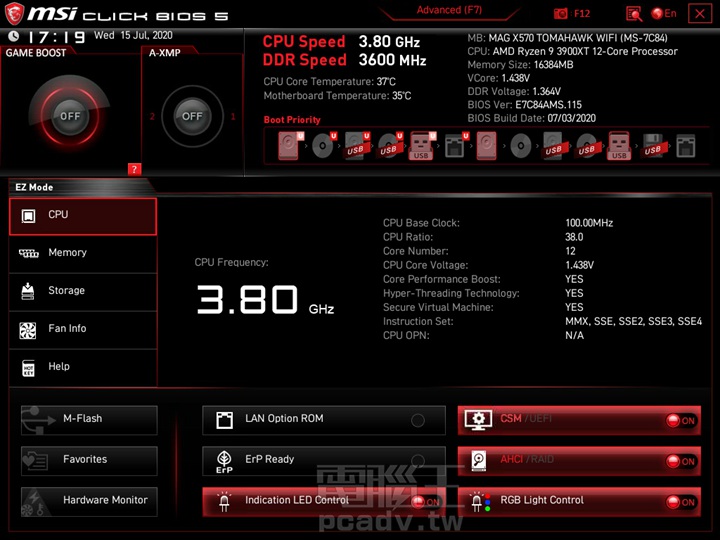Viewport: 720px width, 540px height.
Task: Click the hard drive icon on AHCI/RAID
Action: pos(478,461)
